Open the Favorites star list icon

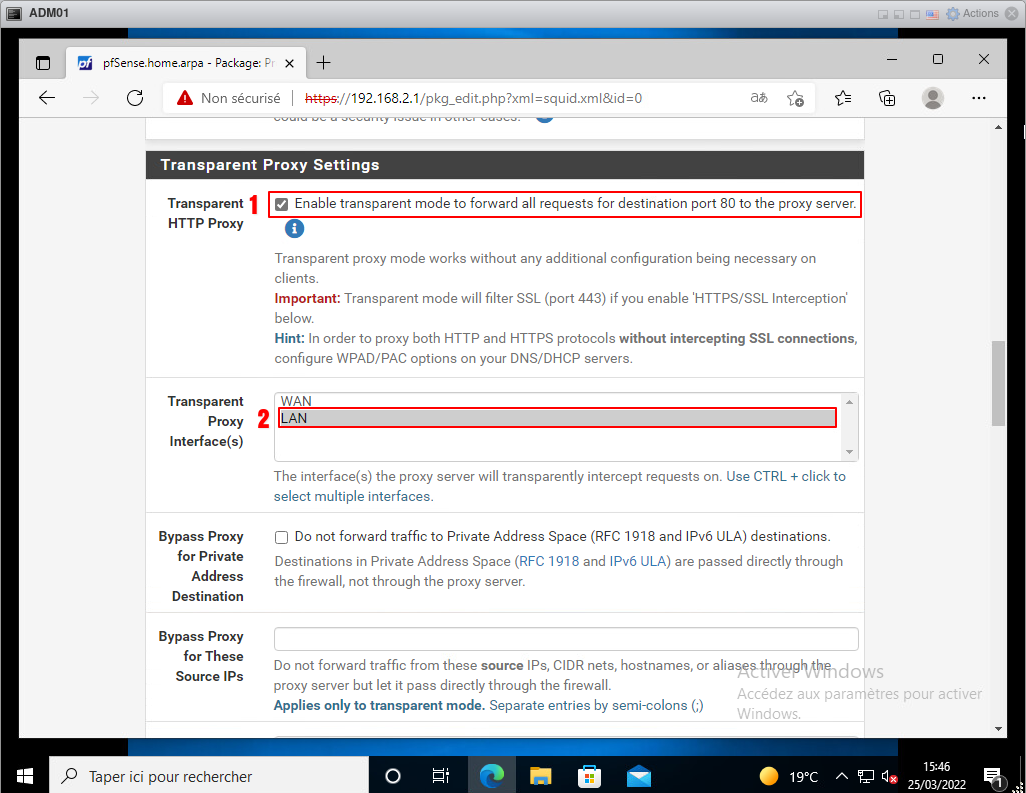(843, 98)
